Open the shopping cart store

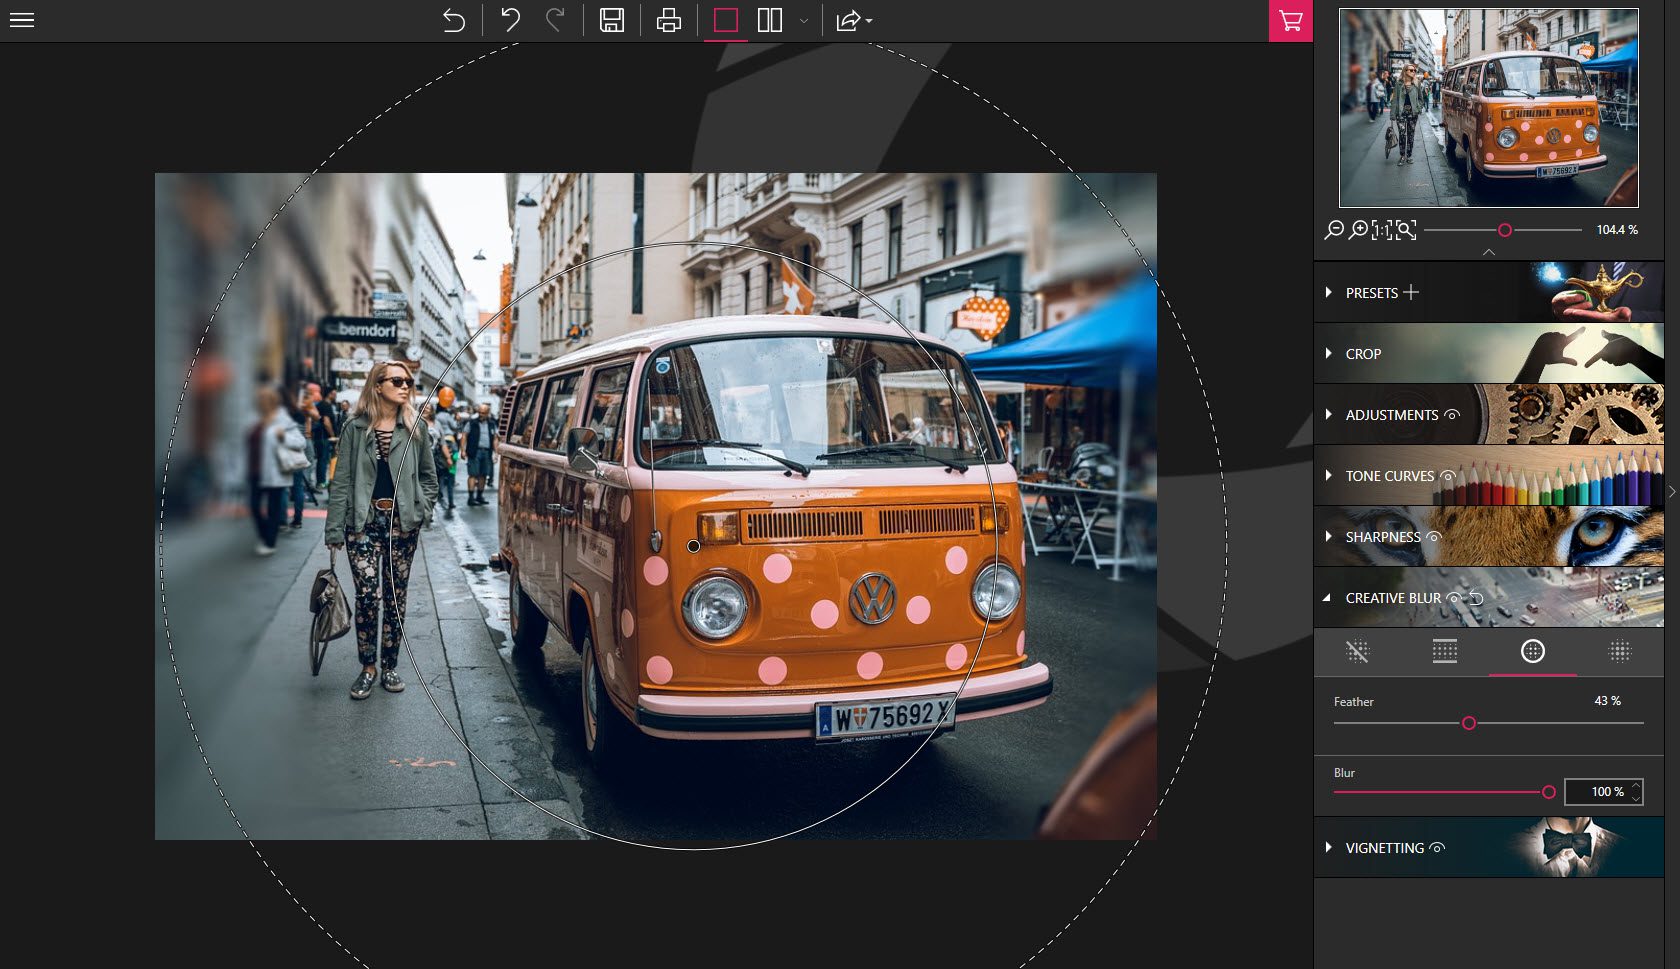coord(1291,20)
